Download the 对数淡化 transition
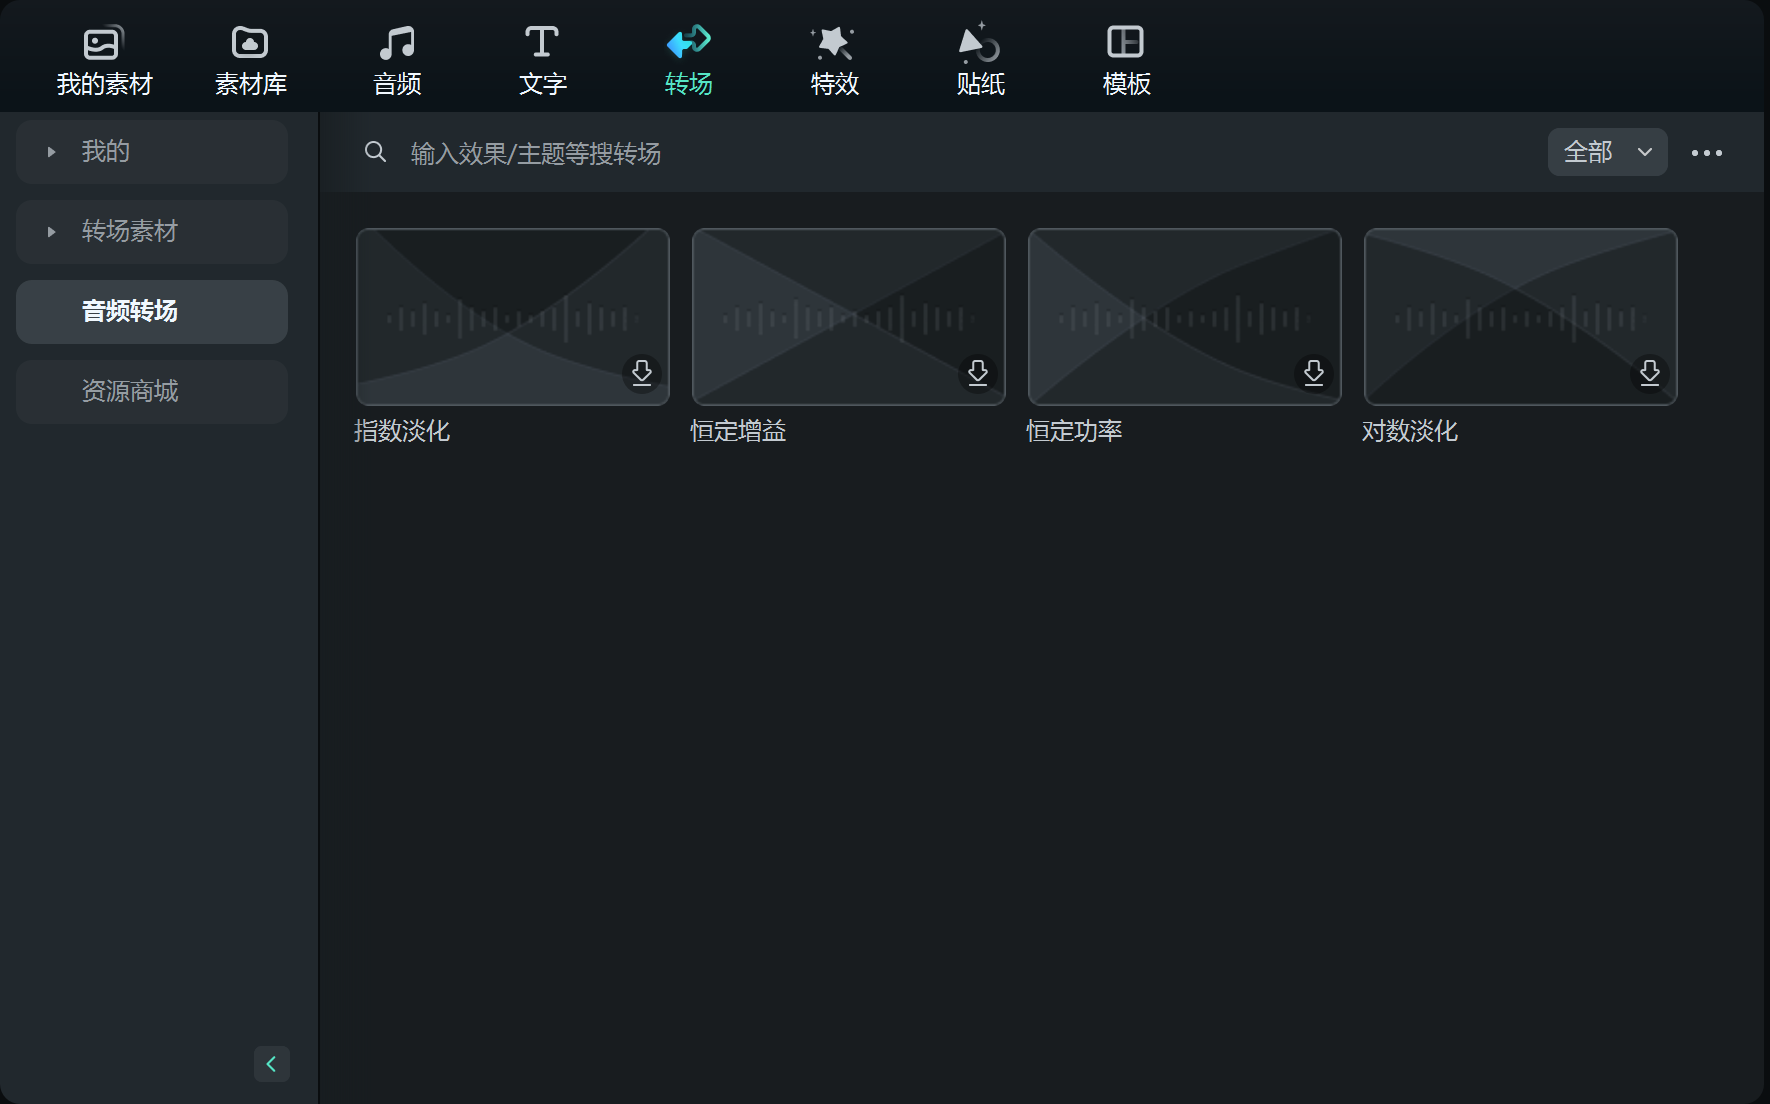The height and width of the screenshot is (1104, 1770). pyautogui.click(x=1650, y=373)
